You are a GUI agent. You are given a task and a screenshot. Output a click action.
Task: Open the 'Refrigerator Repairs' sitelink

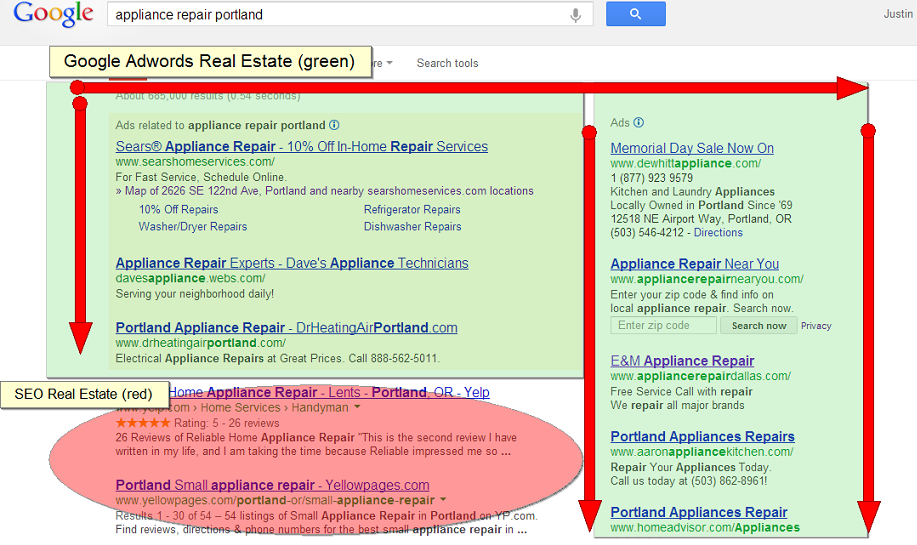click(x=412, y=209)
